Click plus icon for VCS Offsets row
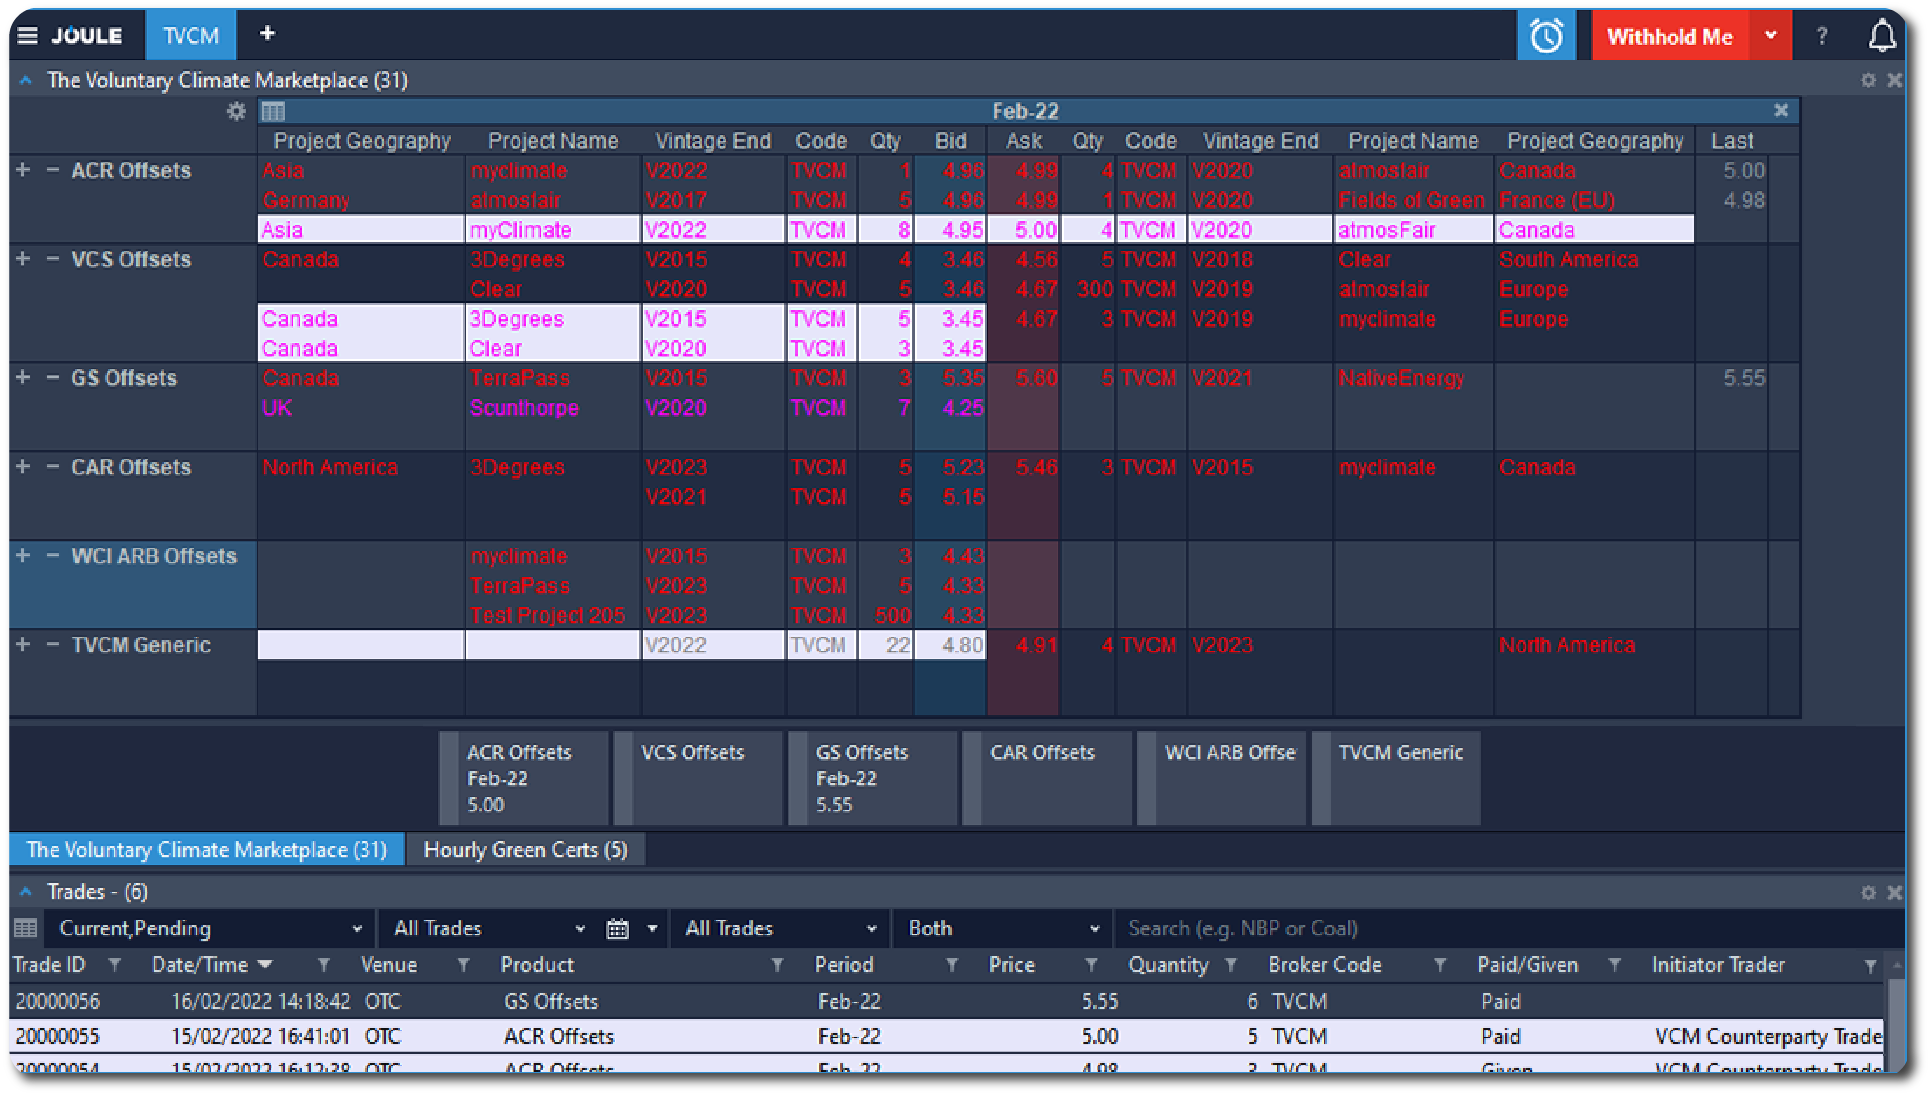Image resolution: width=1930 pixels, height=1095 pixels. click(x=23, y=259)
